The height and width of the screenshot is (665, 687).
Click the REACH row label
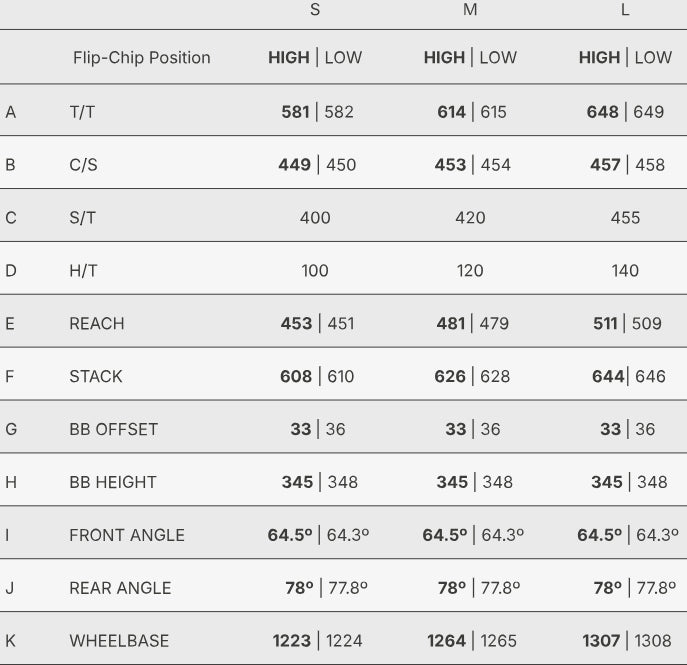(97, 324)
